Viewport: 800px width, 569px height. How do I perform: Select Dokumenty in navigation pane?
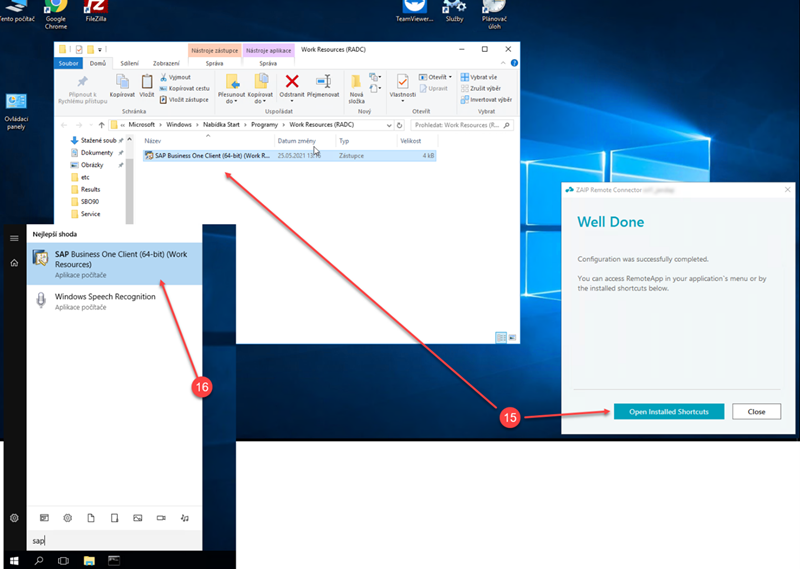(x=96, y=153)
